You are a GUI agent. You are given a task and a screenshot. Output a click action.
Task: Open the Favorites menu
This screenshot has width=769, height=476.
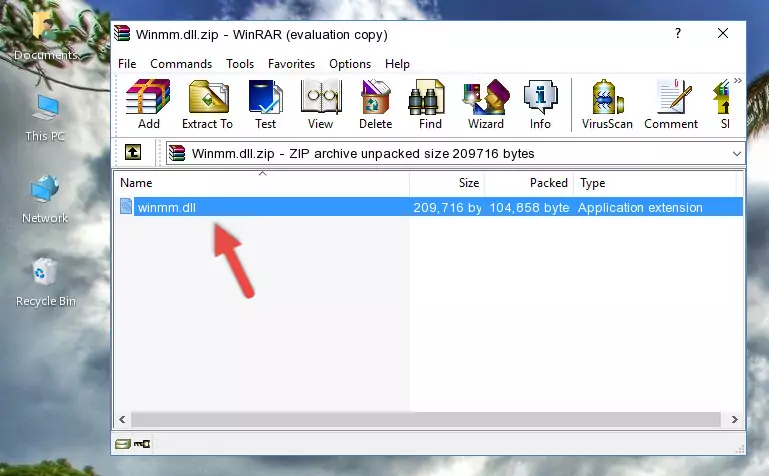(291, 64)
